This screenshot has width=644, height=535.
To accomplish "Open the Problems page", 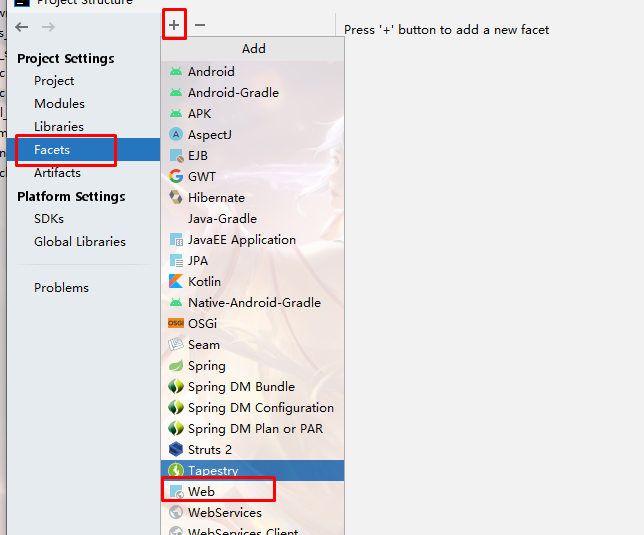I will coord(61,287).
